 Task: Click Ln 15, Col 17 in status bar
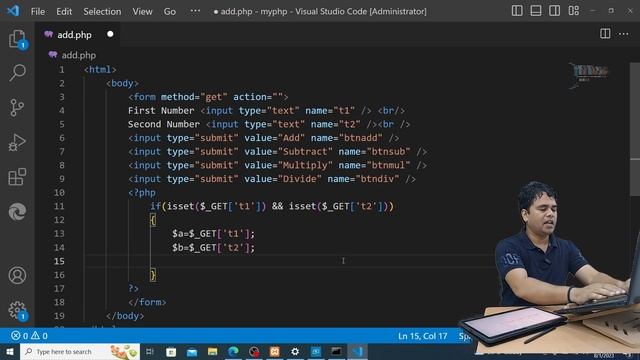pos(422,336)
